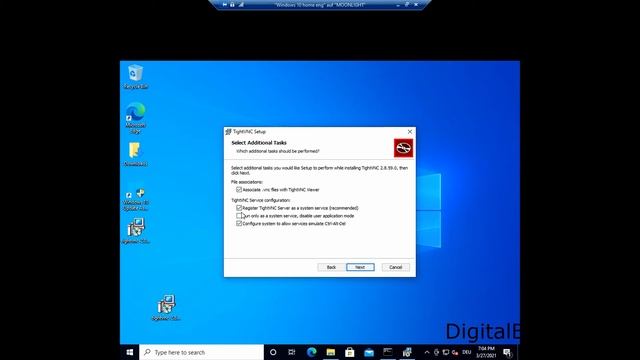The width and height of the screenshot is (640, 360).
Task: Open the command prompt taskbar icon
Action: pyautogui.click(x=388, y=352)
